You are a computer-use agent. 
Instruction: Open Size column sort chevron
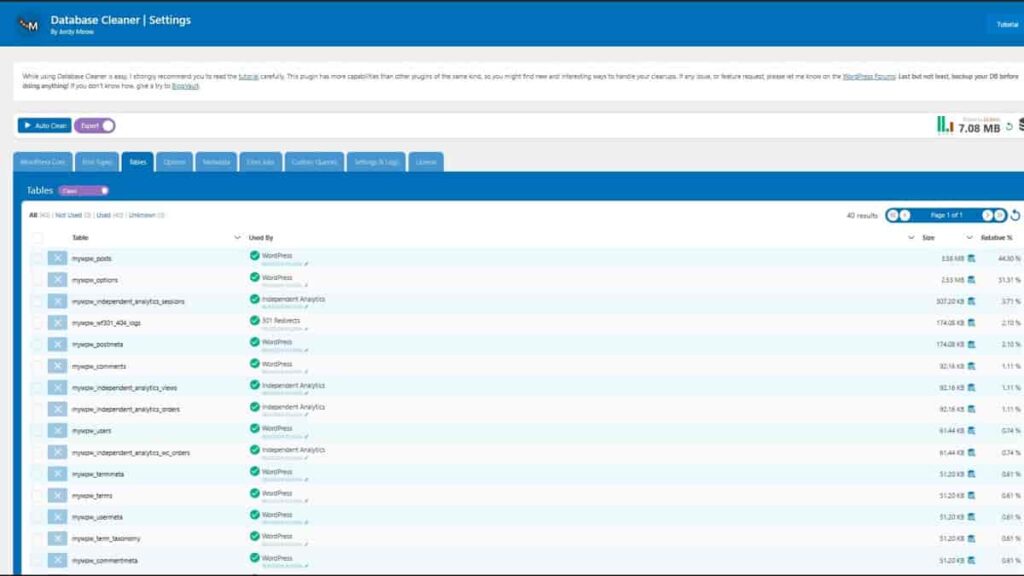(969, 238)
